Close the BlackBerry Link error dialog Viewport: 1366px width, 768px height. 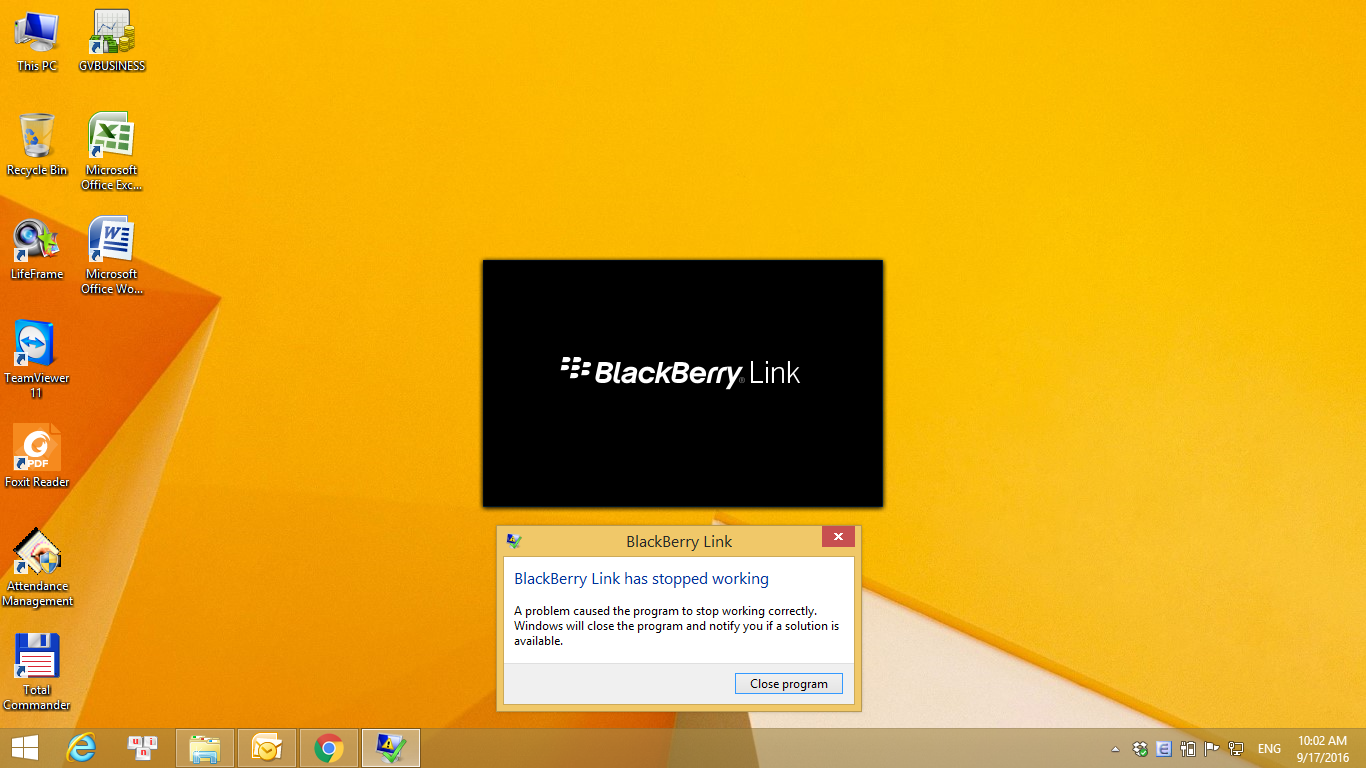click(838, 537)
